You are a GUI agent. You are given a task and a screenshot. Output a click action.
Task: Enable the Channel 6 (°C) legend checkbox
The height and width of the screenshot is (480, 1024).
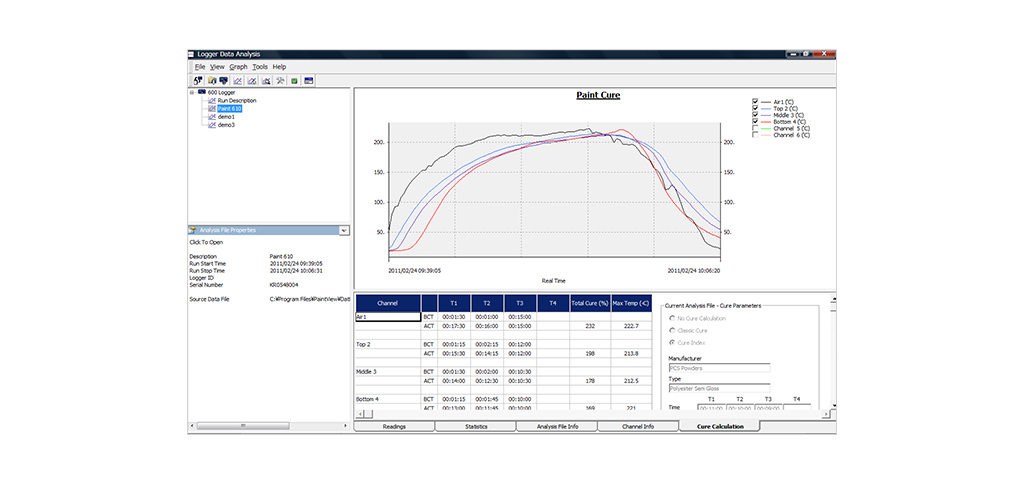[x=756, y=135]
